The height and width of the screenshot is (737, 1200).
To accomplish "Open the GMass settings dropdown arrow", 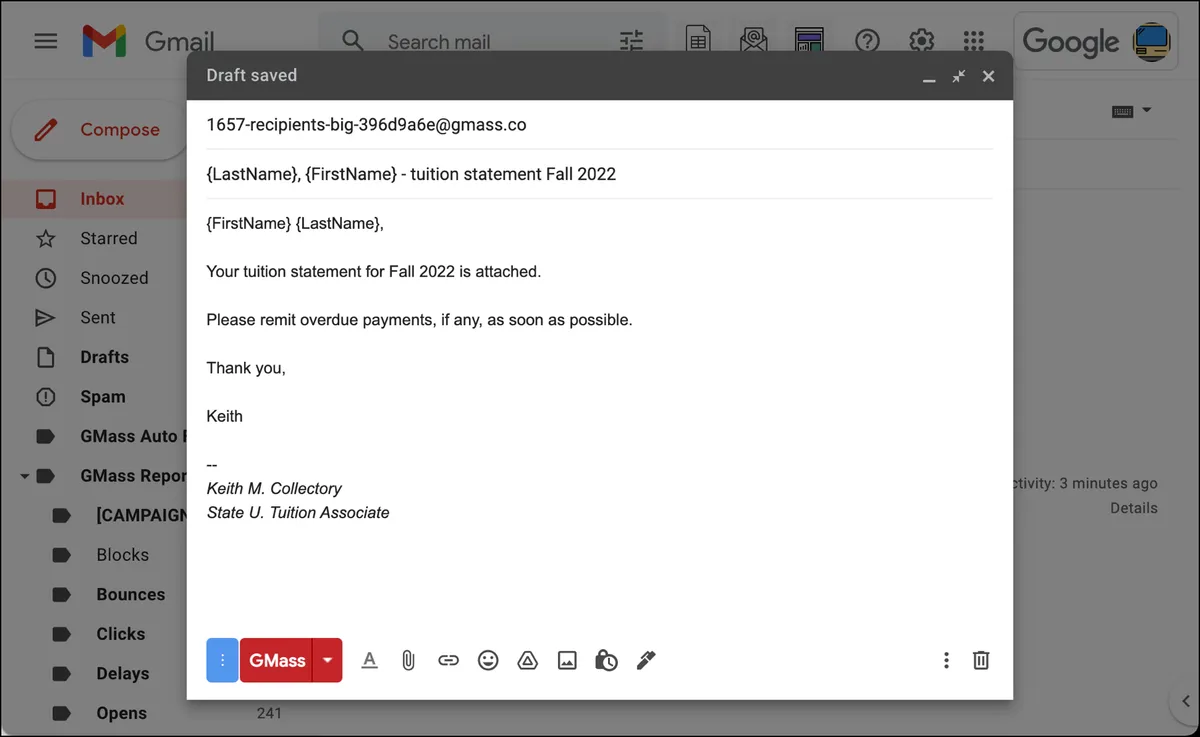I will (x=327, y=660).
